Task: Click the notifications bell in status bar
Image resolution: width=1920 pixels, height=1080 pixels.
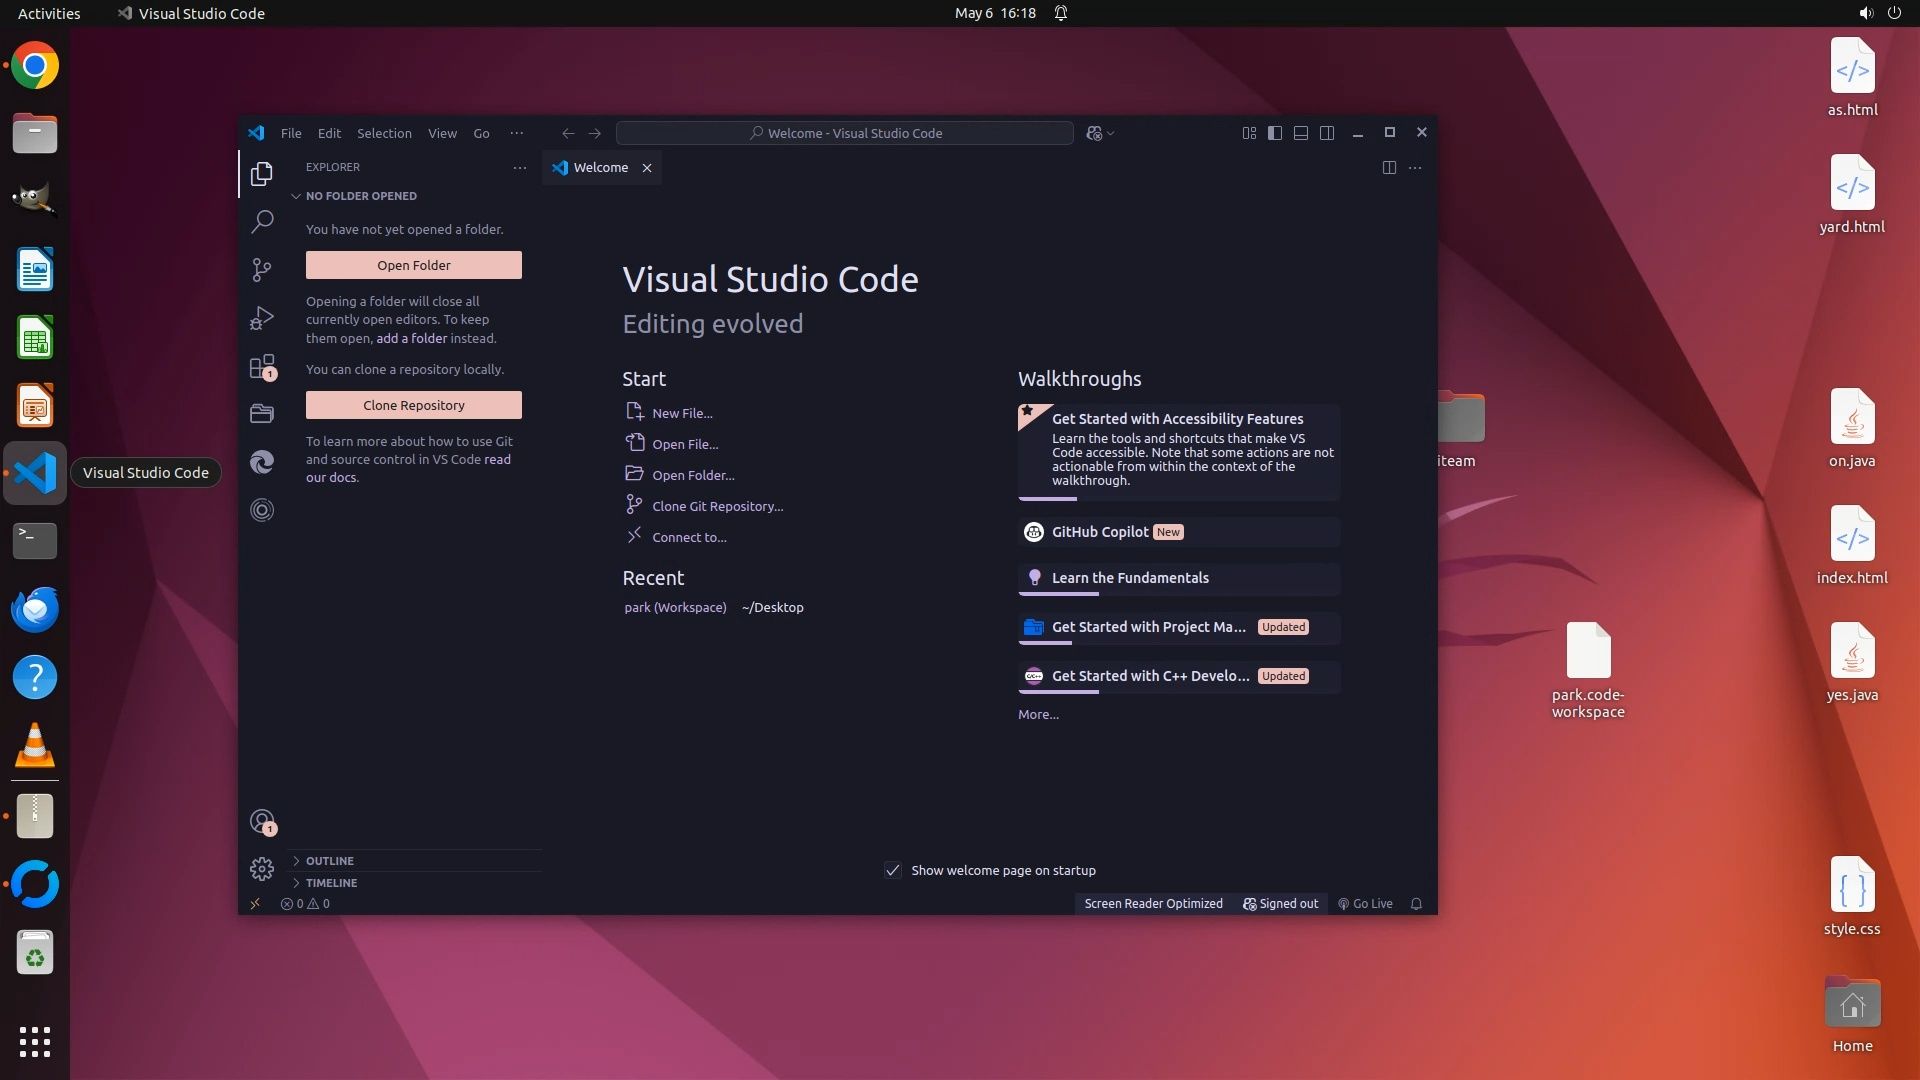Action: coord(1416,904)
